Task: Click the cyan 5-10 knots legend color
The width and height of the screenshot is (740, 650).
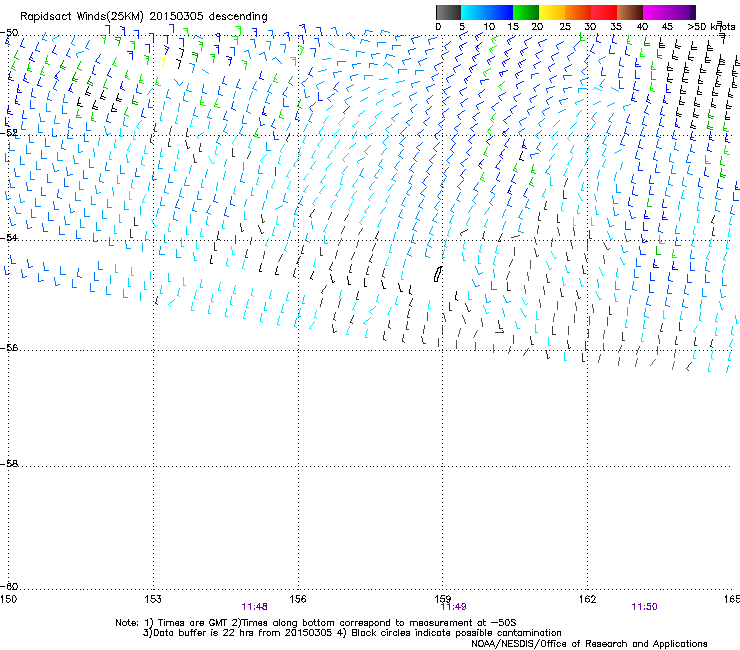Action: (473, 12)
